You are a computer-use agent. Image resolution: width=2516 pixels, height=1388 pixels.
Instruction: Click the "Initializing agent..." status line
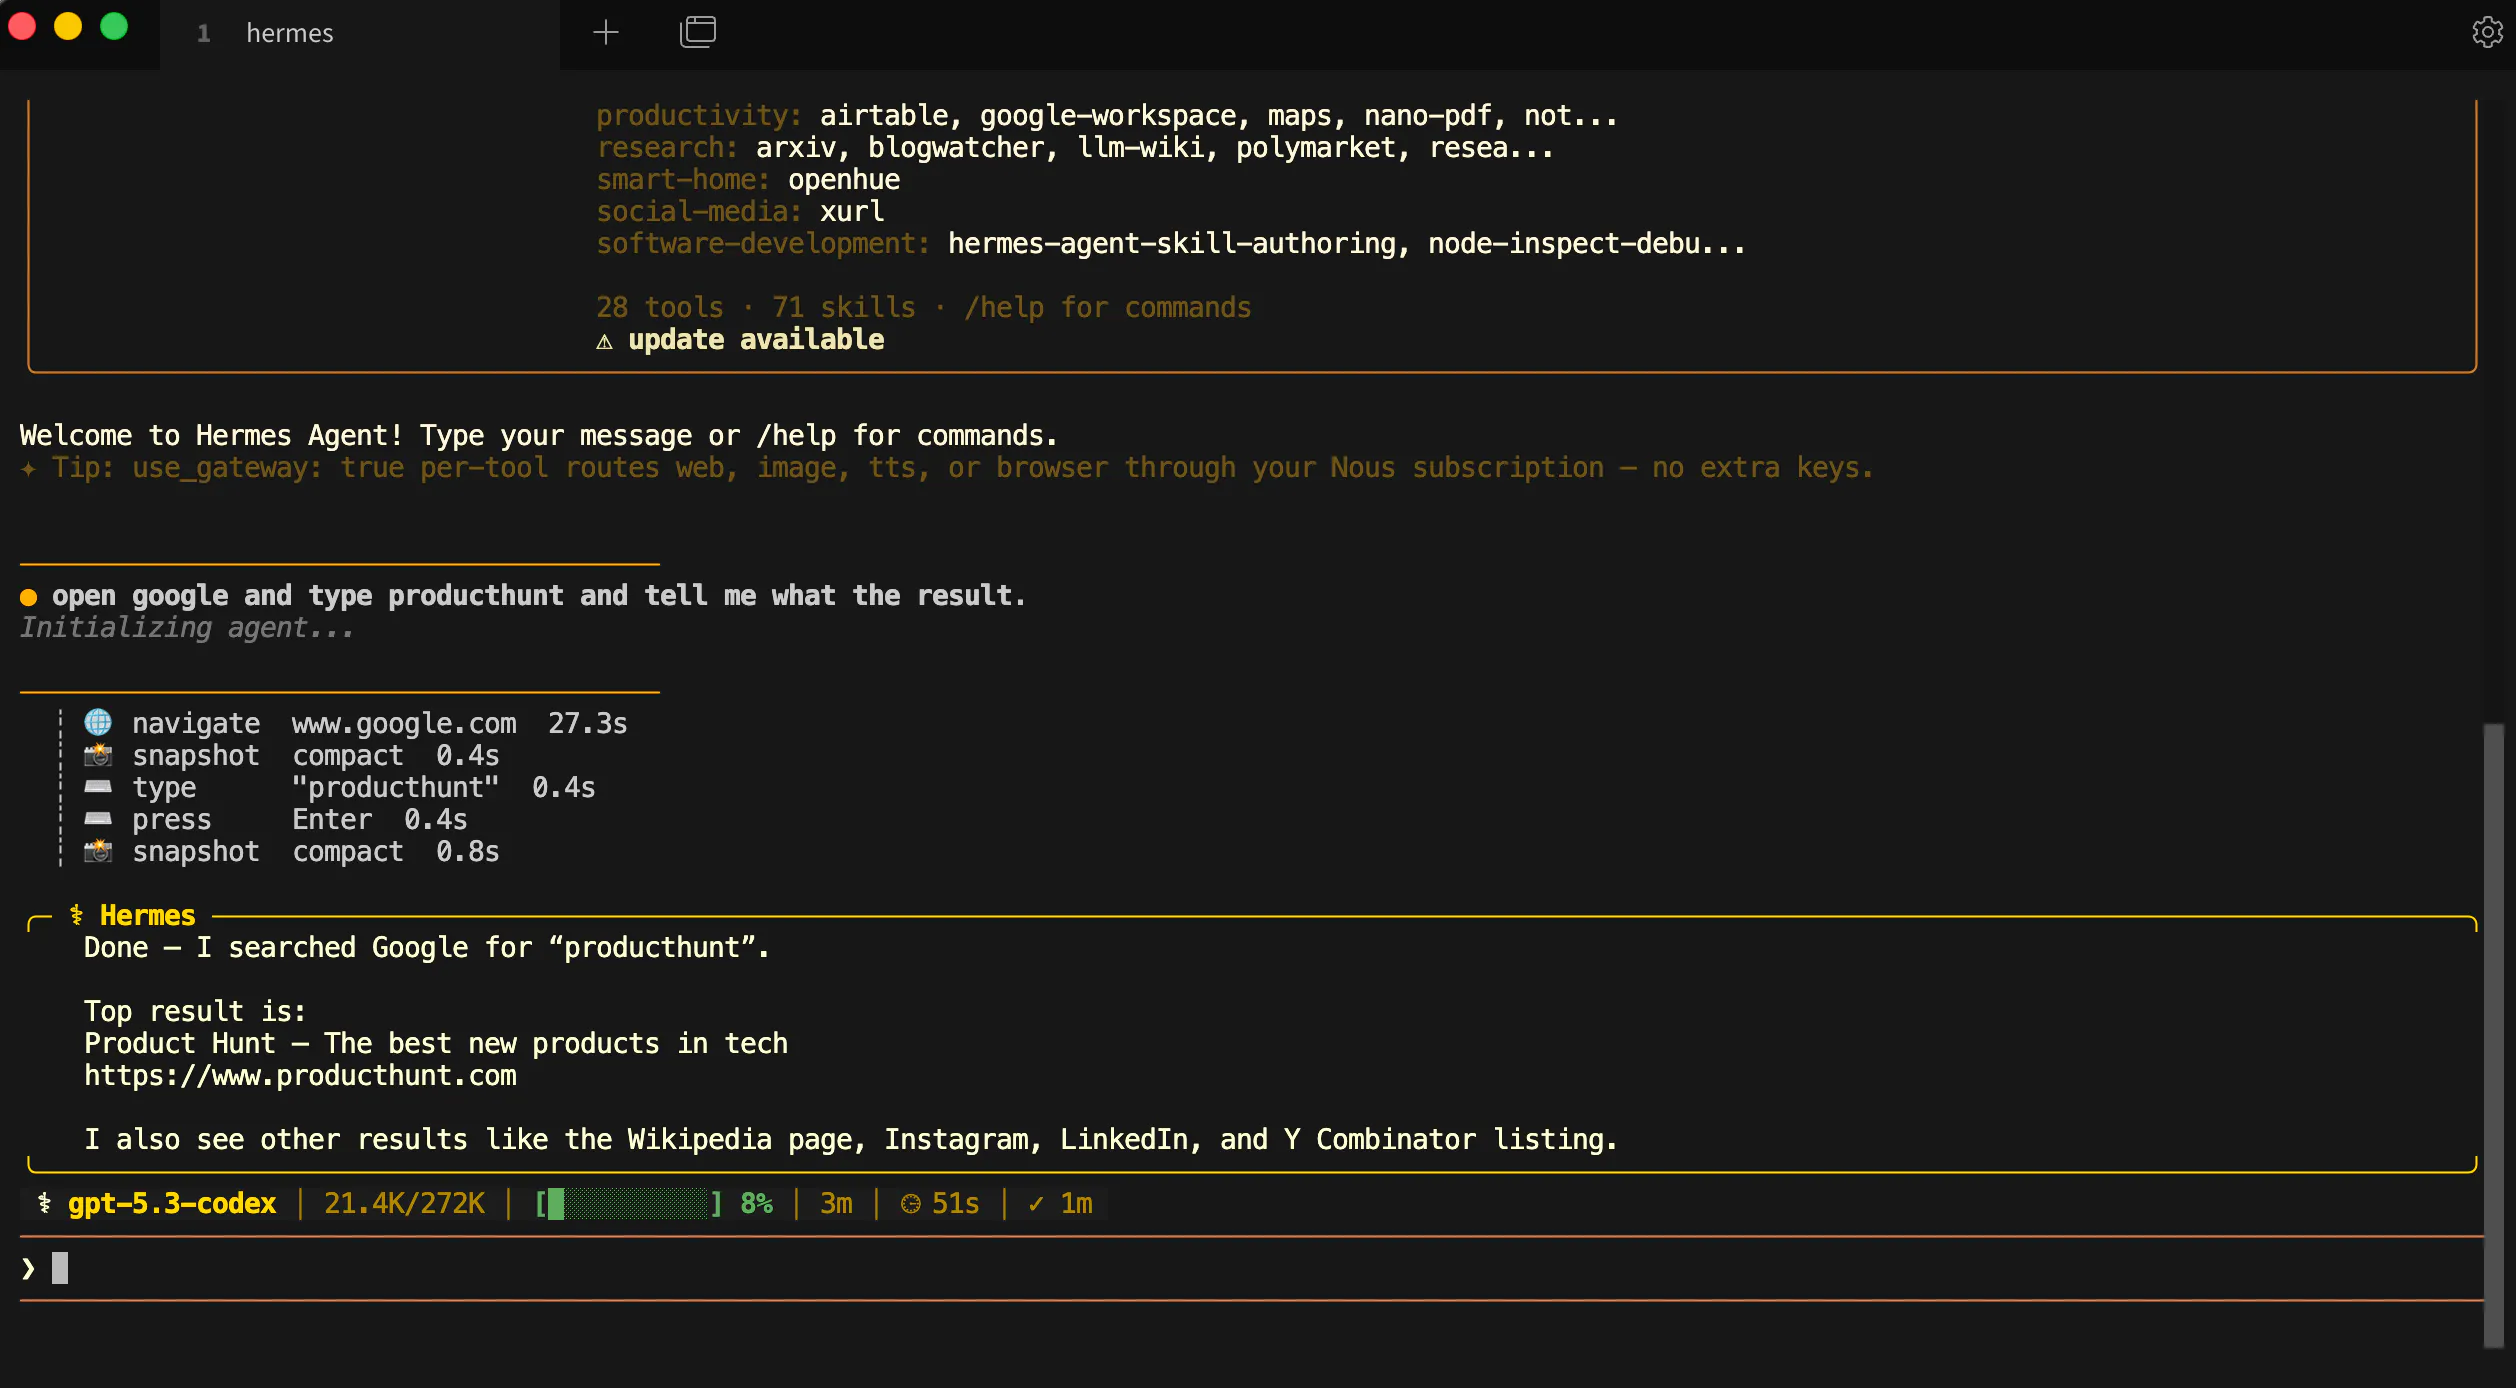[x=186, y=627]
